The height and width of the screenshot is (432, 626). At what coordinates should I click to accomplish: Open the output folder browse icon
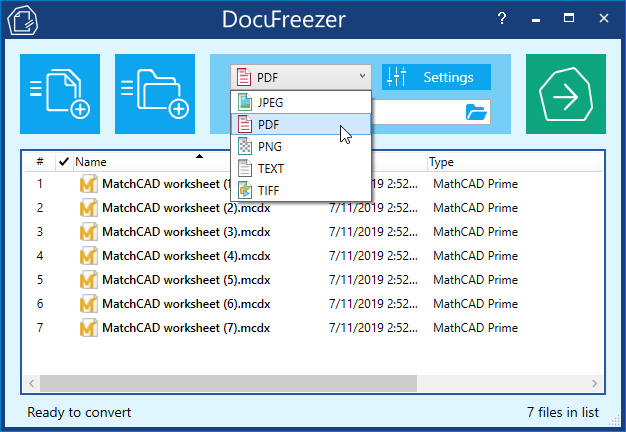(x=476, y=112)
